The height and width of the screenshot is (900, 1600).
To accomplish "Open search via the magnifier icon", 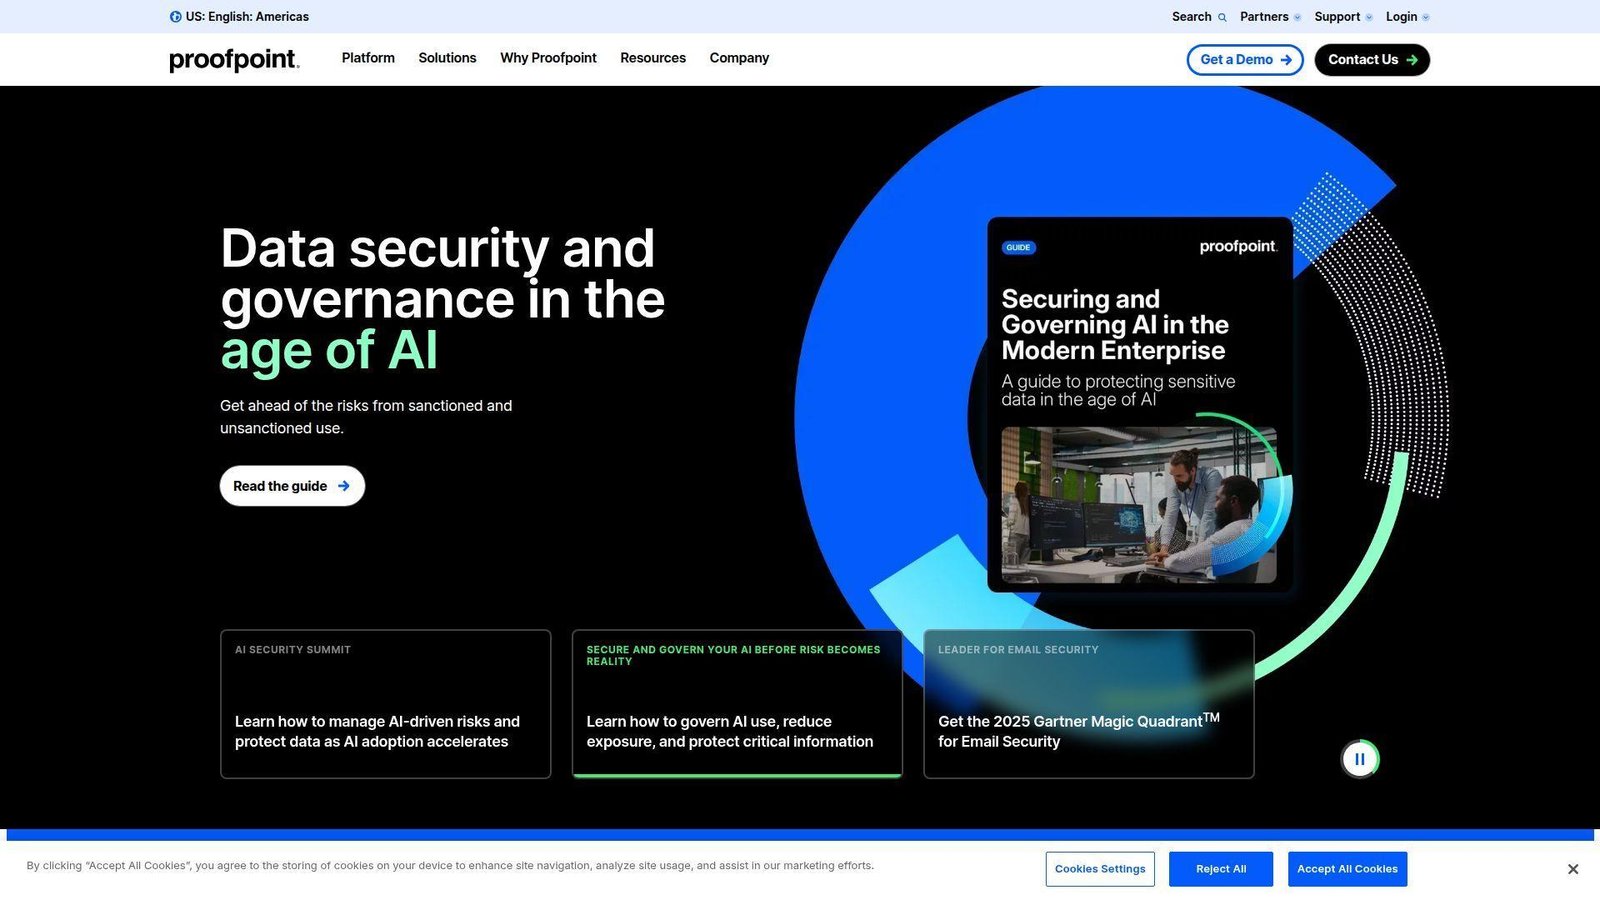I will tap(1222, 17).
